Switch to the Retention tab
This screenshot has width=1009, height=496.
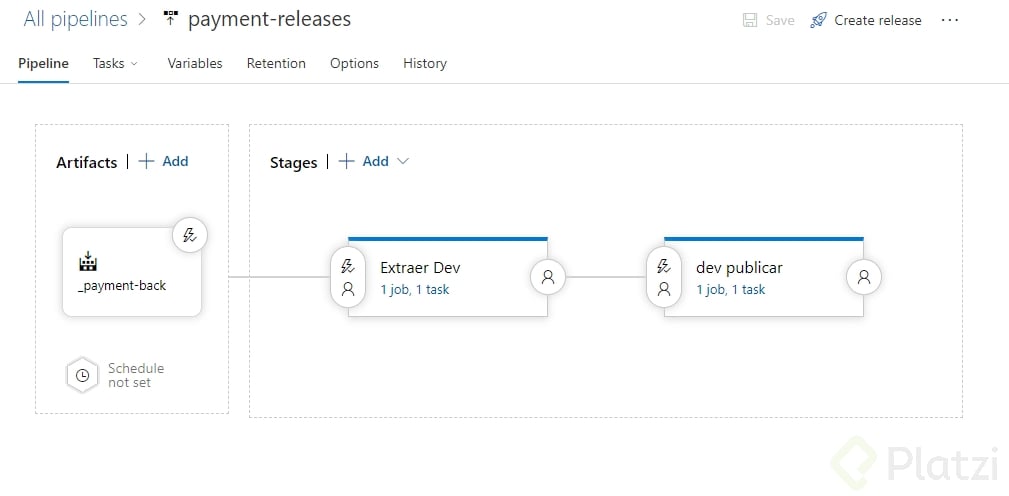pos(276,63)
